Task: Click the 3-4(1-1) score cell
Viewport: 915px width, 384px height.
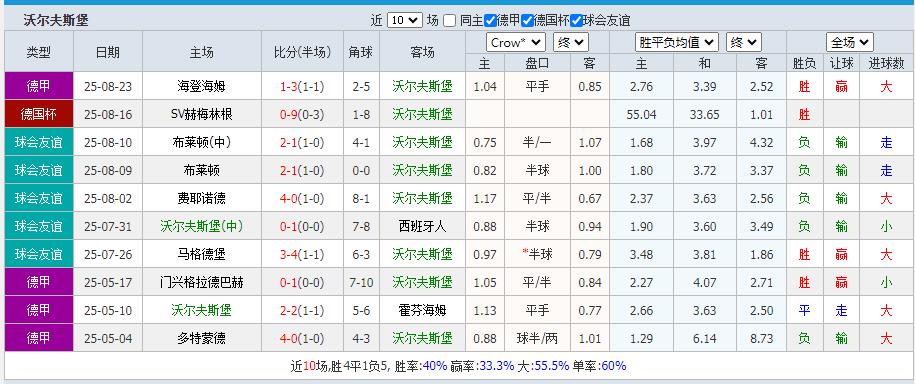Action: [x=302, y=255]
